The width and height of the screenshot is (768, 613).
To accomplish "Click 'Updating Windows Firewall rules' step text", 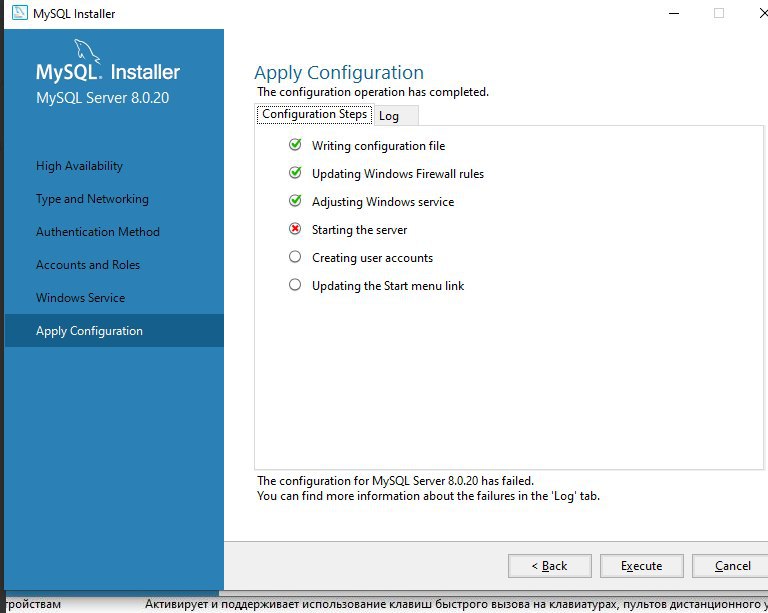I will click(398, 174).
